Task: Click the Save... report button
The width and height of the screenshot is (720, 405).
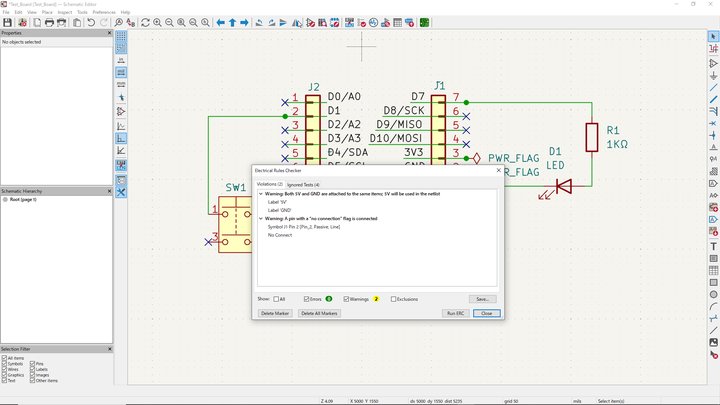Action: click(x=483, y=299)
